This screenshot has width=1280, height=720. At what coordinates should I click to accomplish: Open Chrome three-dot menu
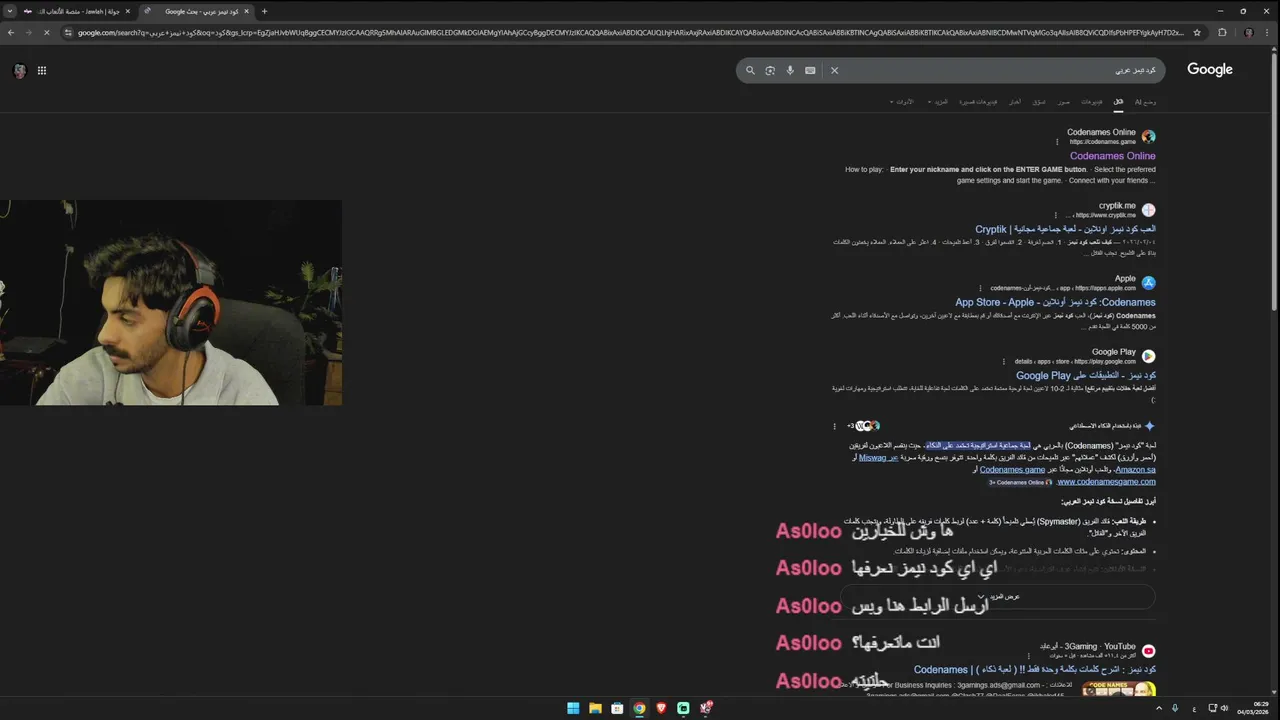tap(1268, 32)
